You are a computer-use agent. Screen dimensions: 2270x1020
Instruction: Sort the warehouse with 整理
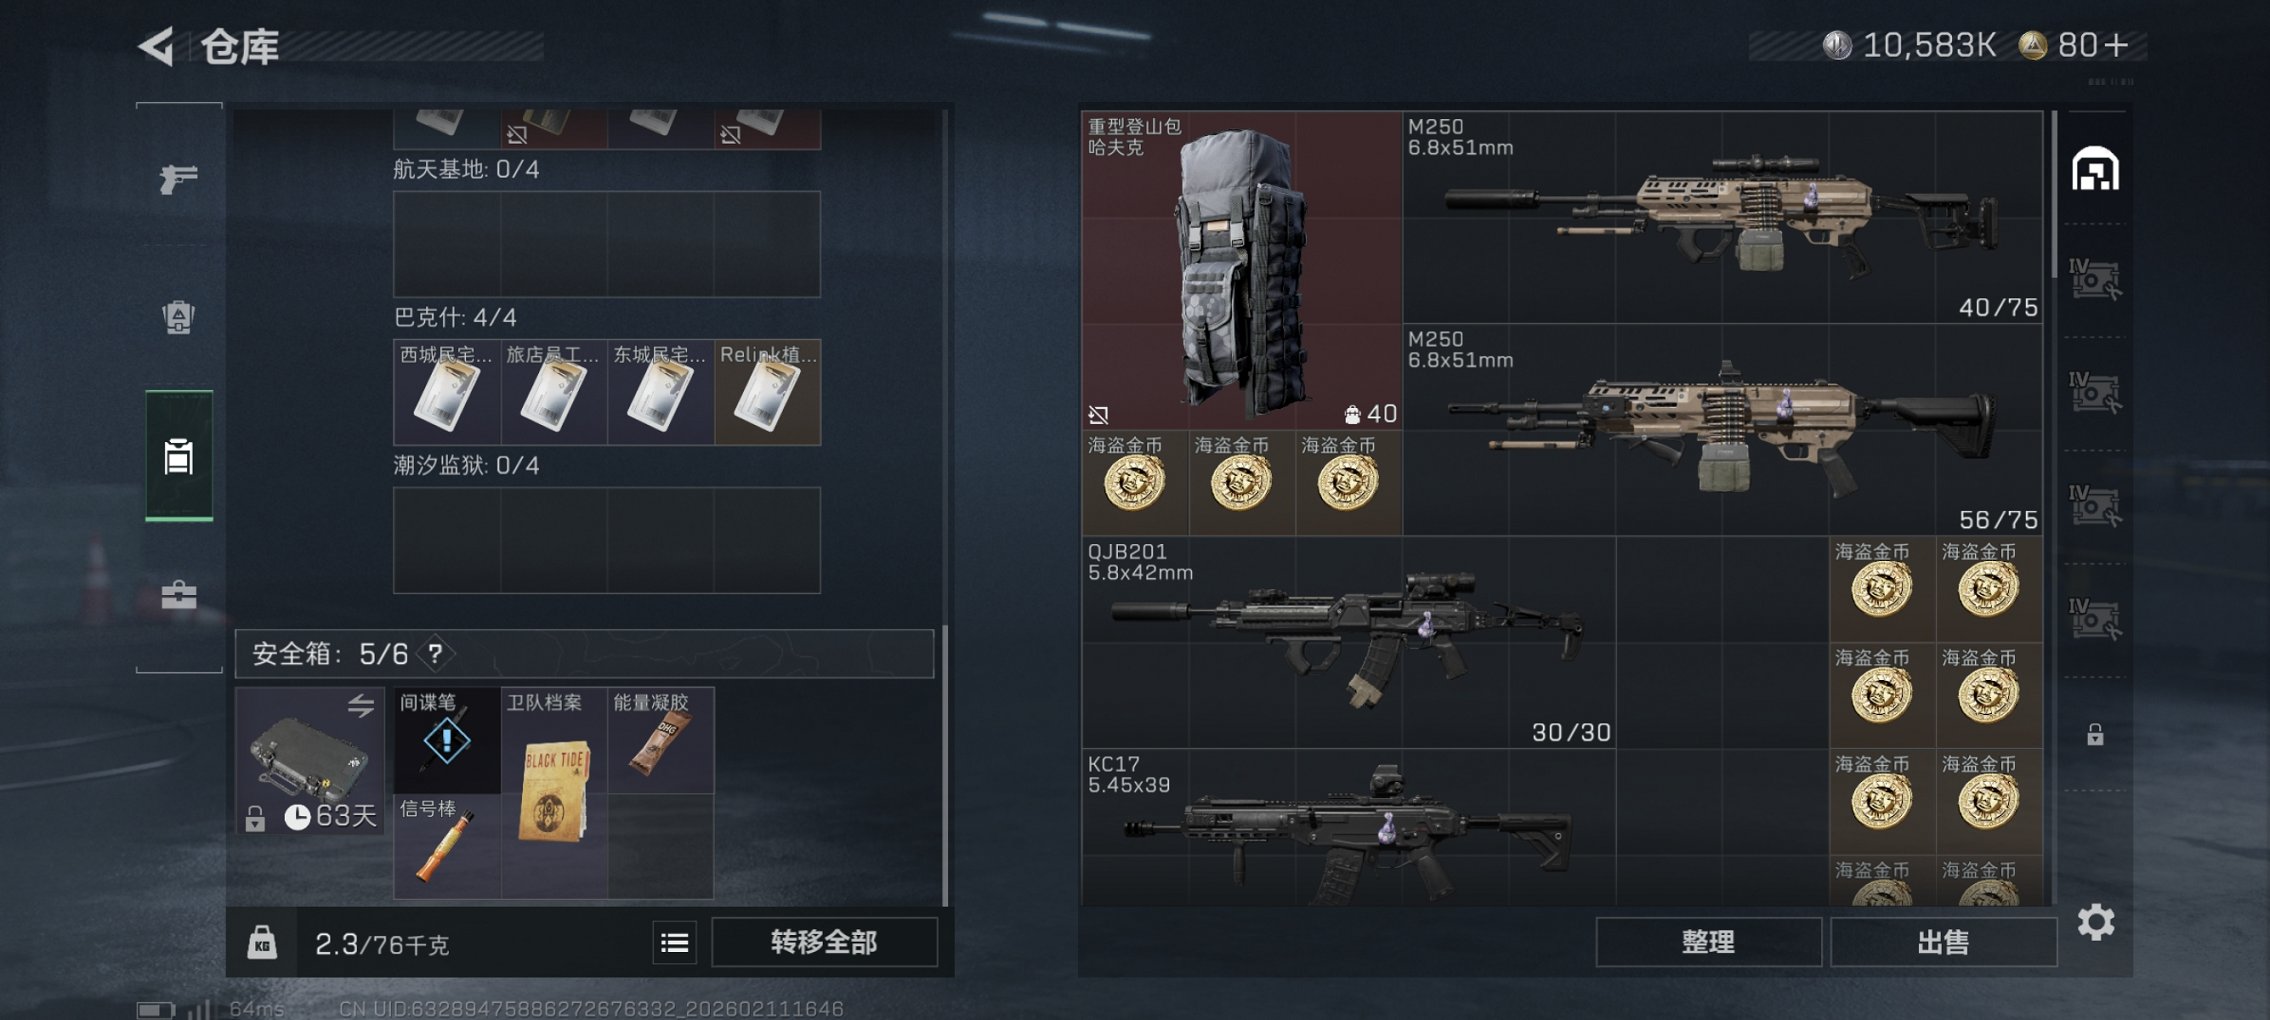1708,942
